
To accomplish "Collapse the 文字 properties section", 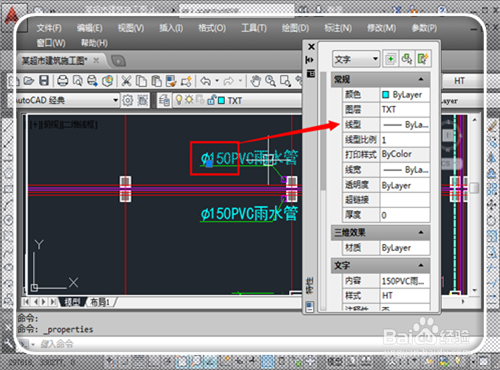I will 421,265.
